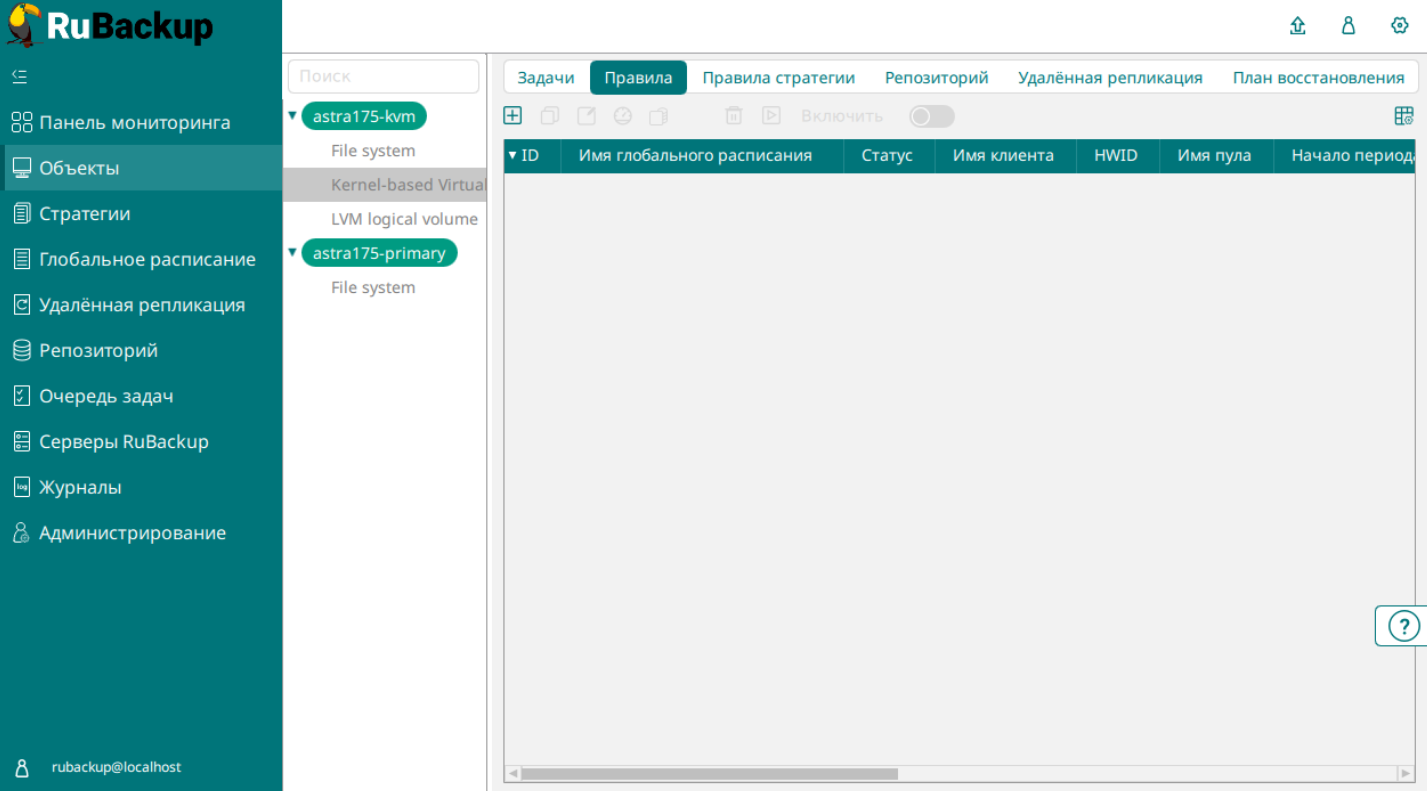
Task: Toggle the Включить switch
Action: pos(931,117)
